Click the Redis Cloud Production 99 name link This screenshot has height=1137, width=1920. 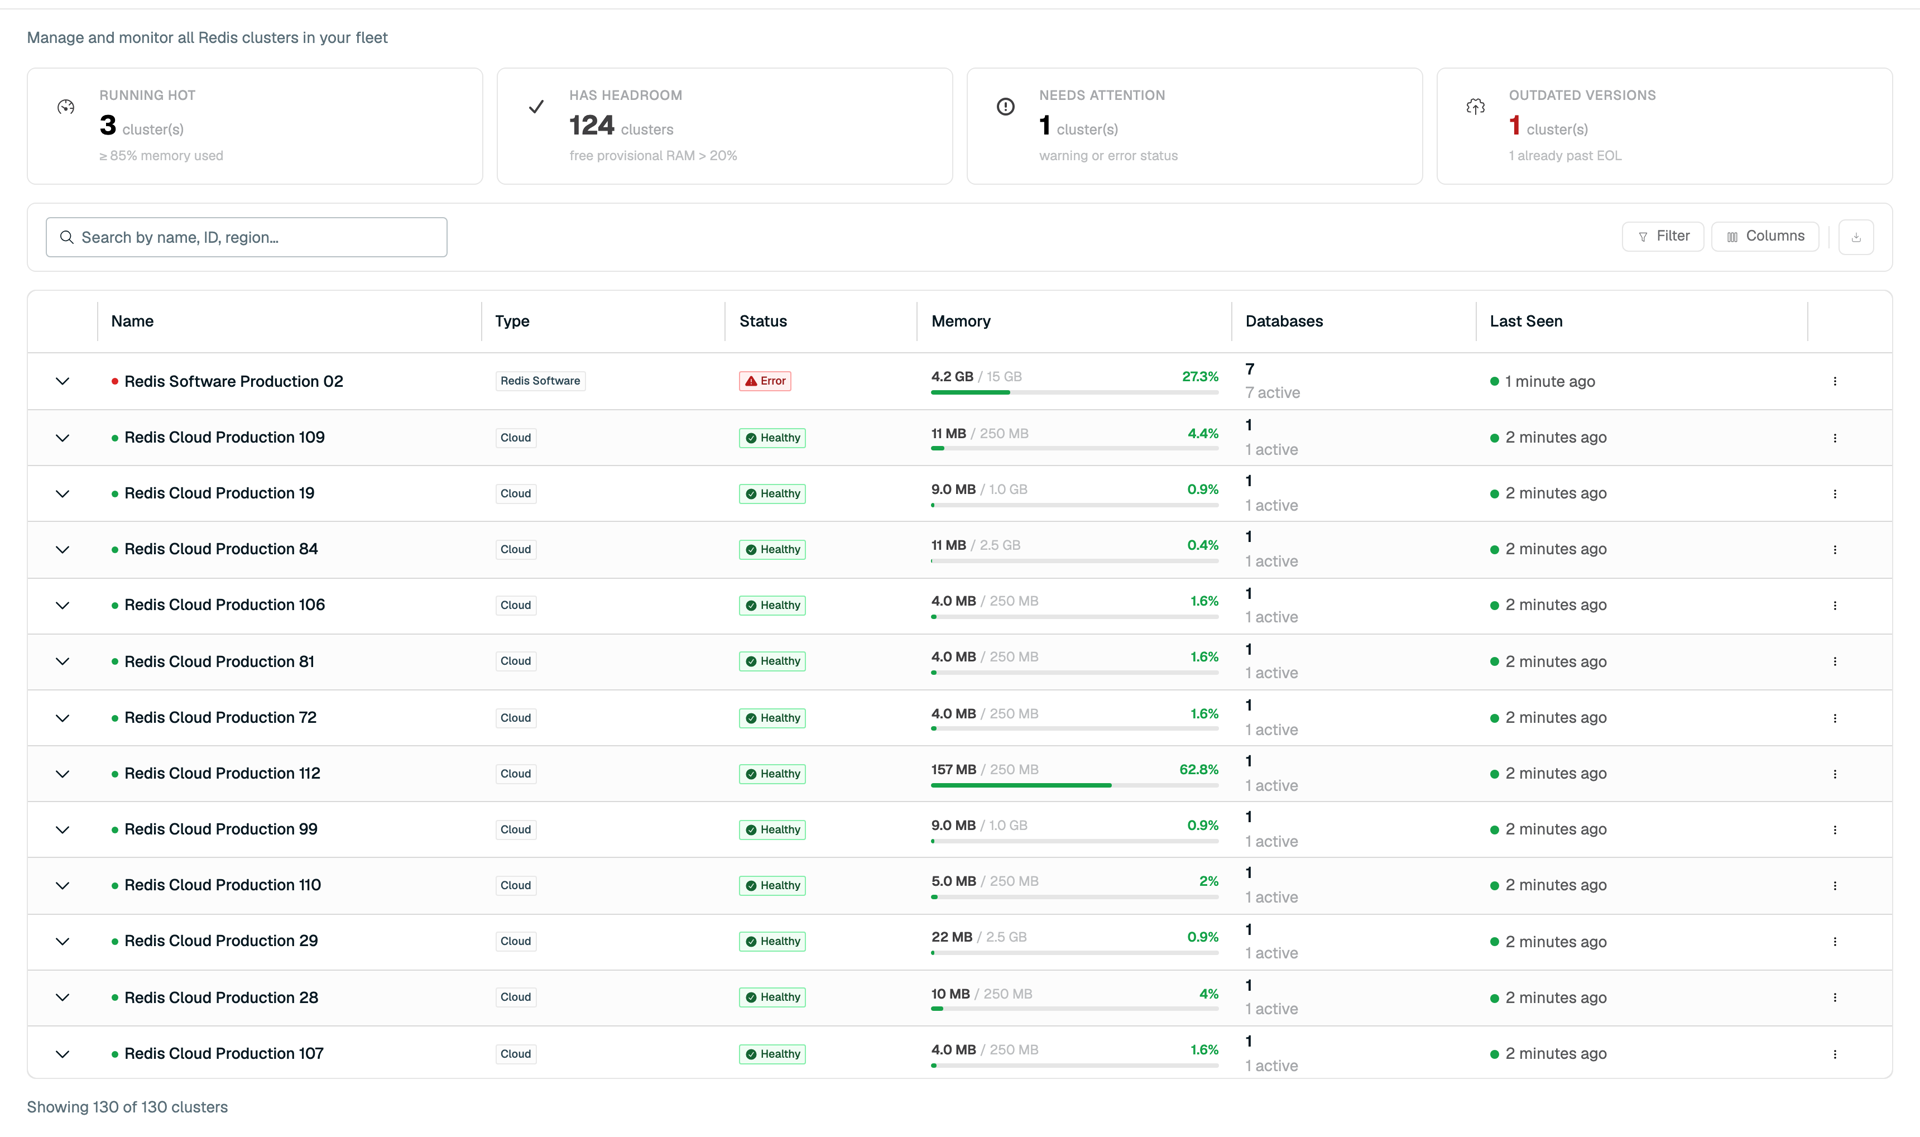(221, 829)
